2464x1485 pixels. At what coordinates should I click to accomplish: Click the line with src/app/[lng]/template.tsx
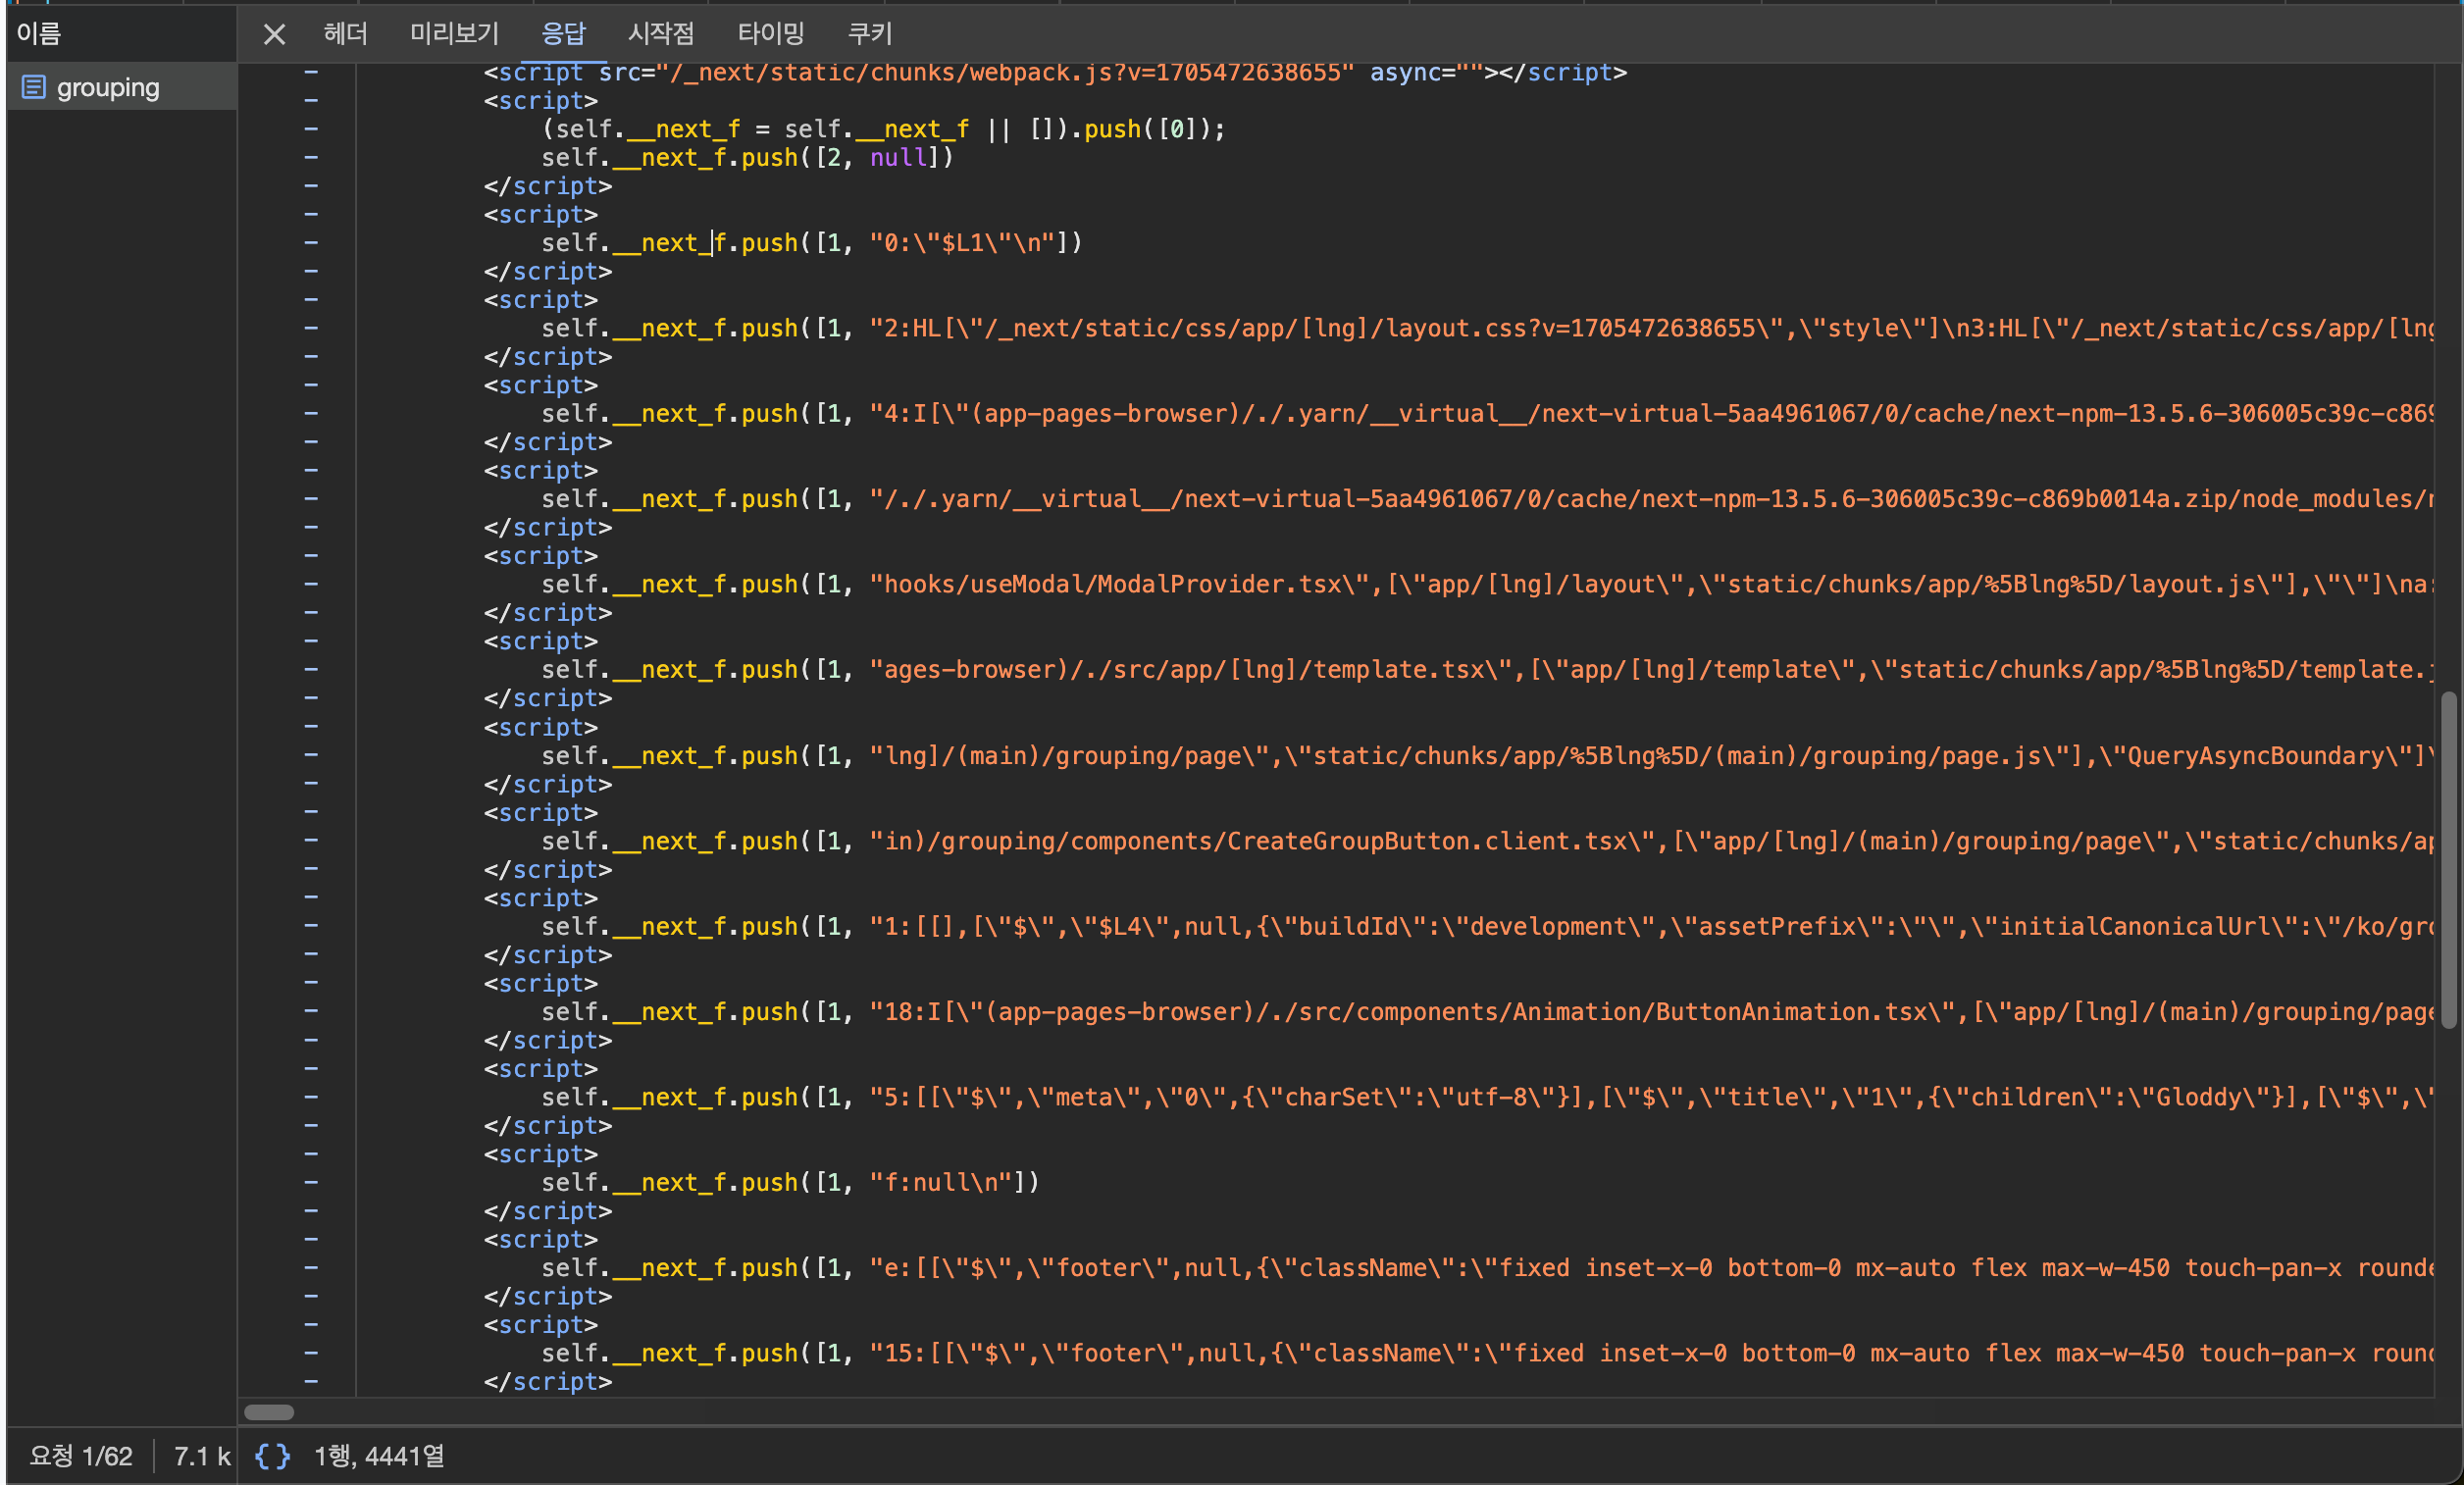1488,670
